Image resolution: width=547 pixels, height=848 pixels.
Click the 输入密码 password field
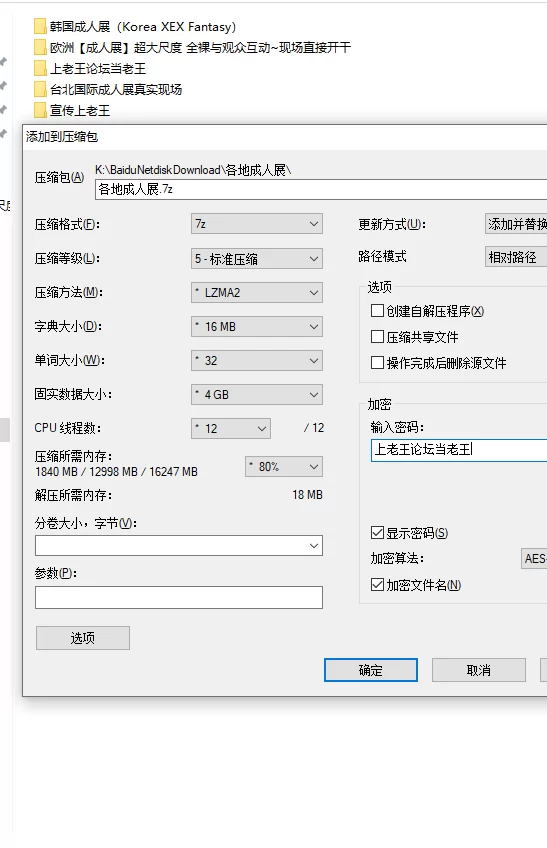click(459, 450)
